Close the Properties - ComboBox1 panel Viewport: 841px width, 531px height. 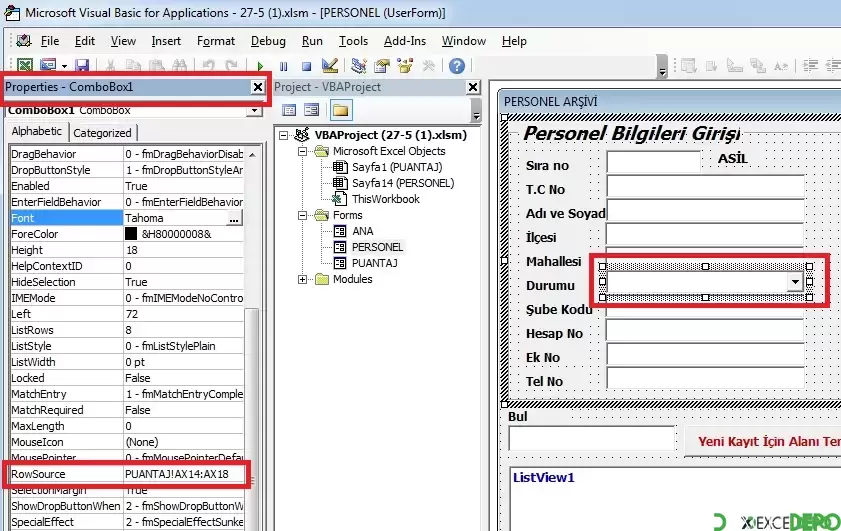click(257, 87)
